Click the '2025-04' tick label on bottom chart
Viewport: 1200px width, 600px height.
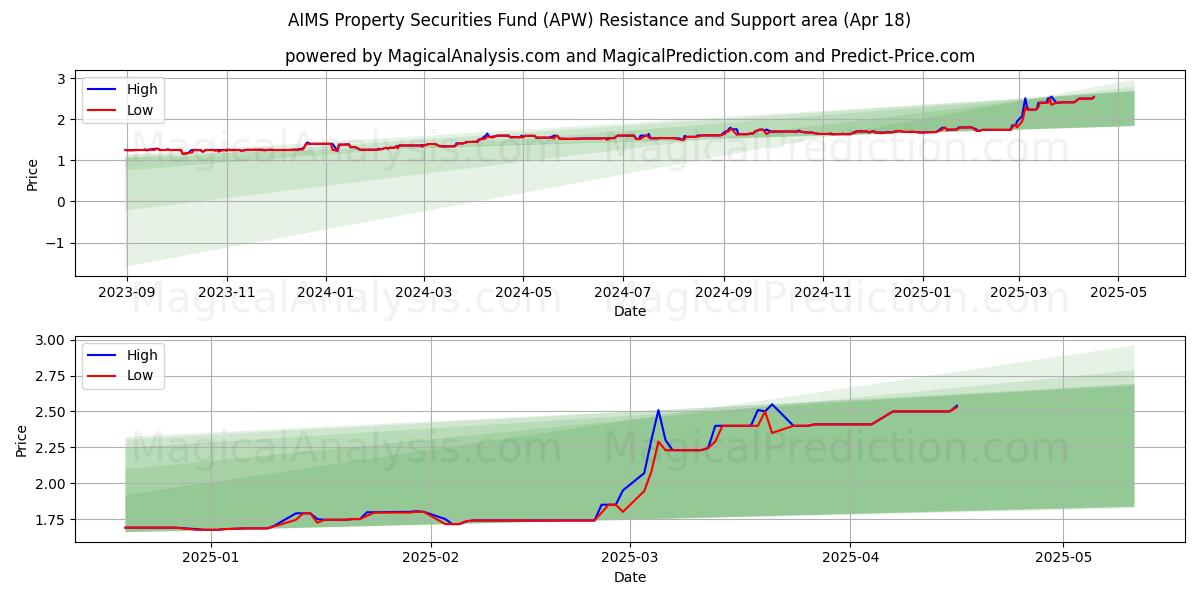point(851,557)
